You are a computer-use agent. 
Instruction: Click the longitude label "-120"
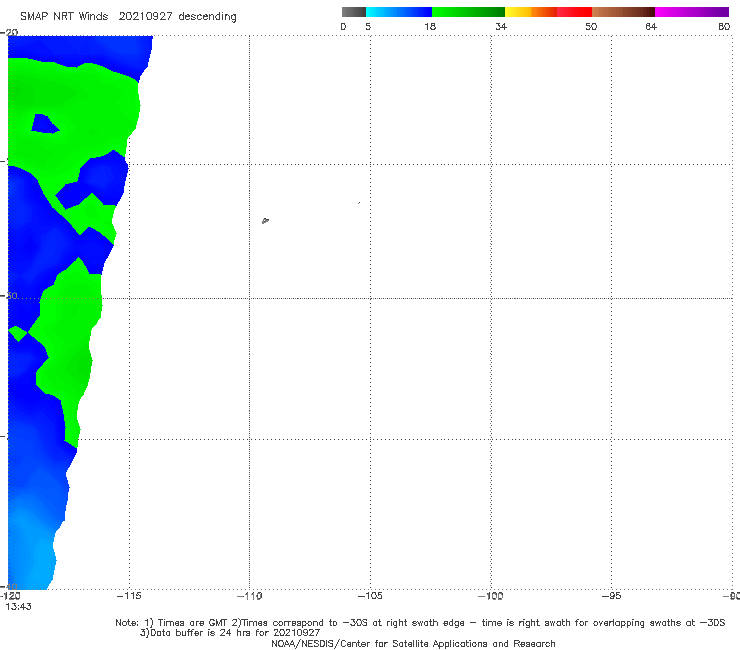click(10, 596)
